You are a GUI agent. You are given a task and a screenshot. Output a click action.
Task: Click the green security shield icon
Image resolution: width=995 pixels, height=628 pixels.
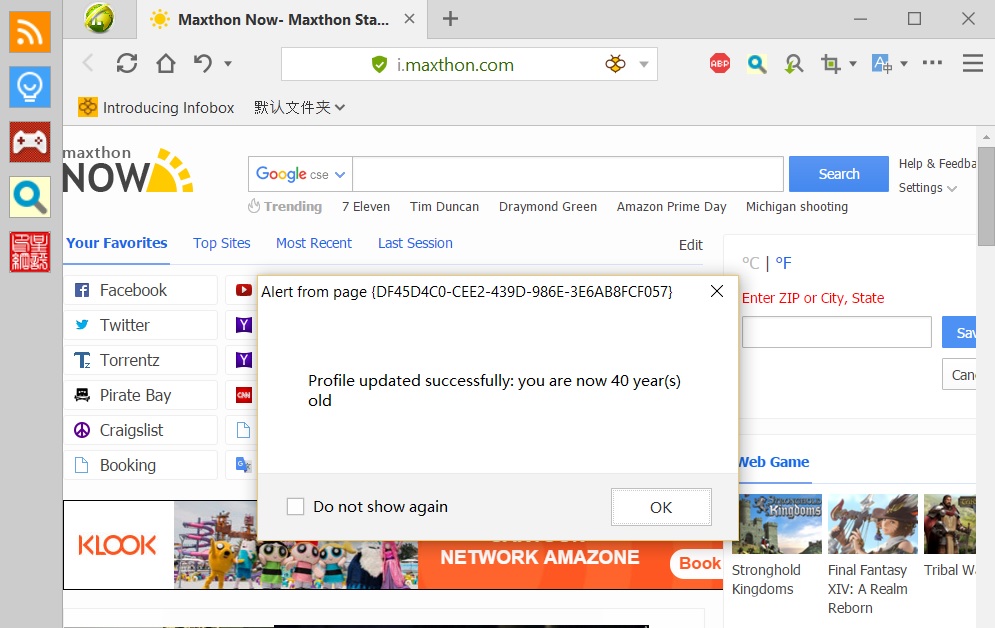click(x=379, y=64)
